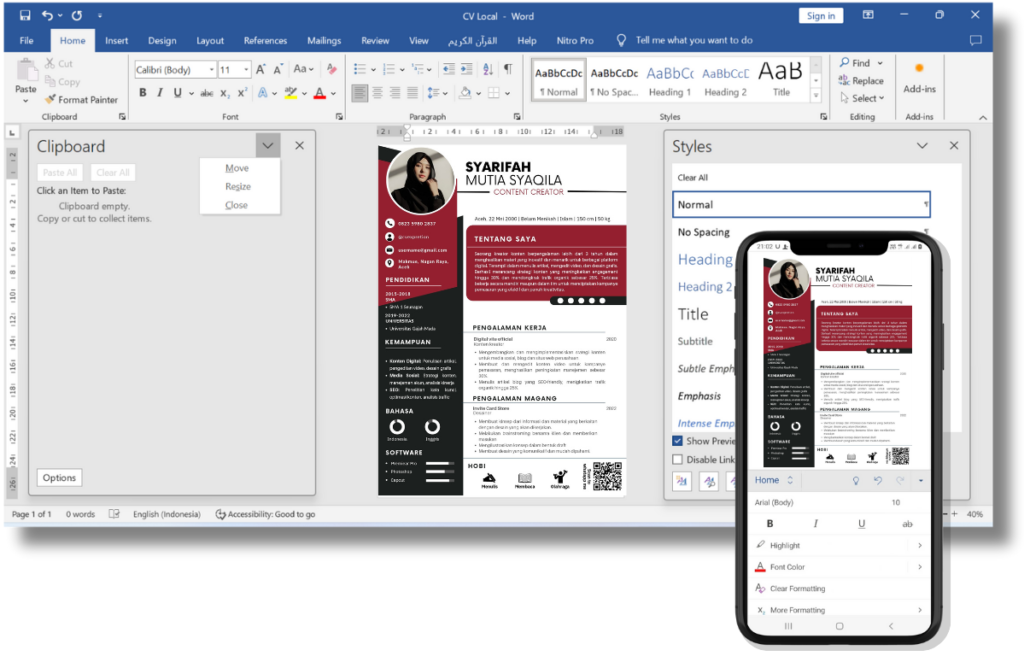This screenshot has width=1024, height=656.
Task: Toggle Italic in the desktop ribbon
Action: pyautogui.click(x=160, y=93)
